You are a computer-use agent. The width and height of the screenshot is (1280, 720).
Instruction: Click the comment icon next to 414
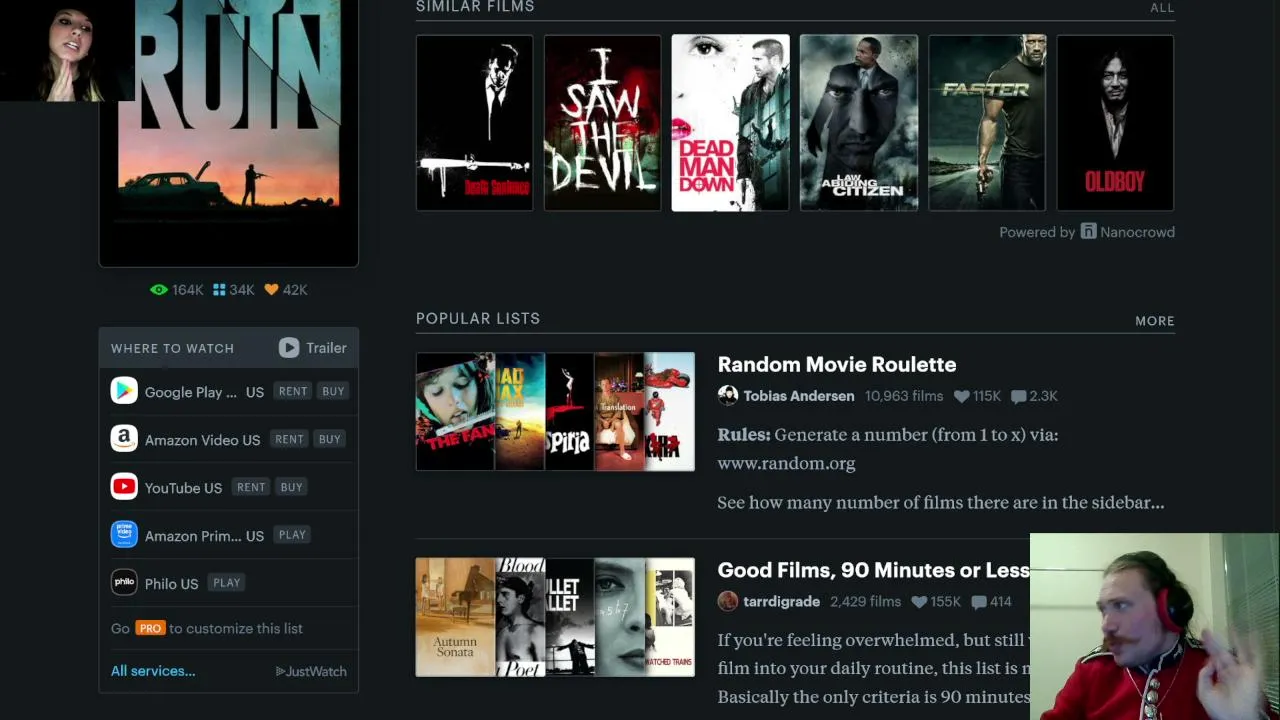tap(978, 602)
